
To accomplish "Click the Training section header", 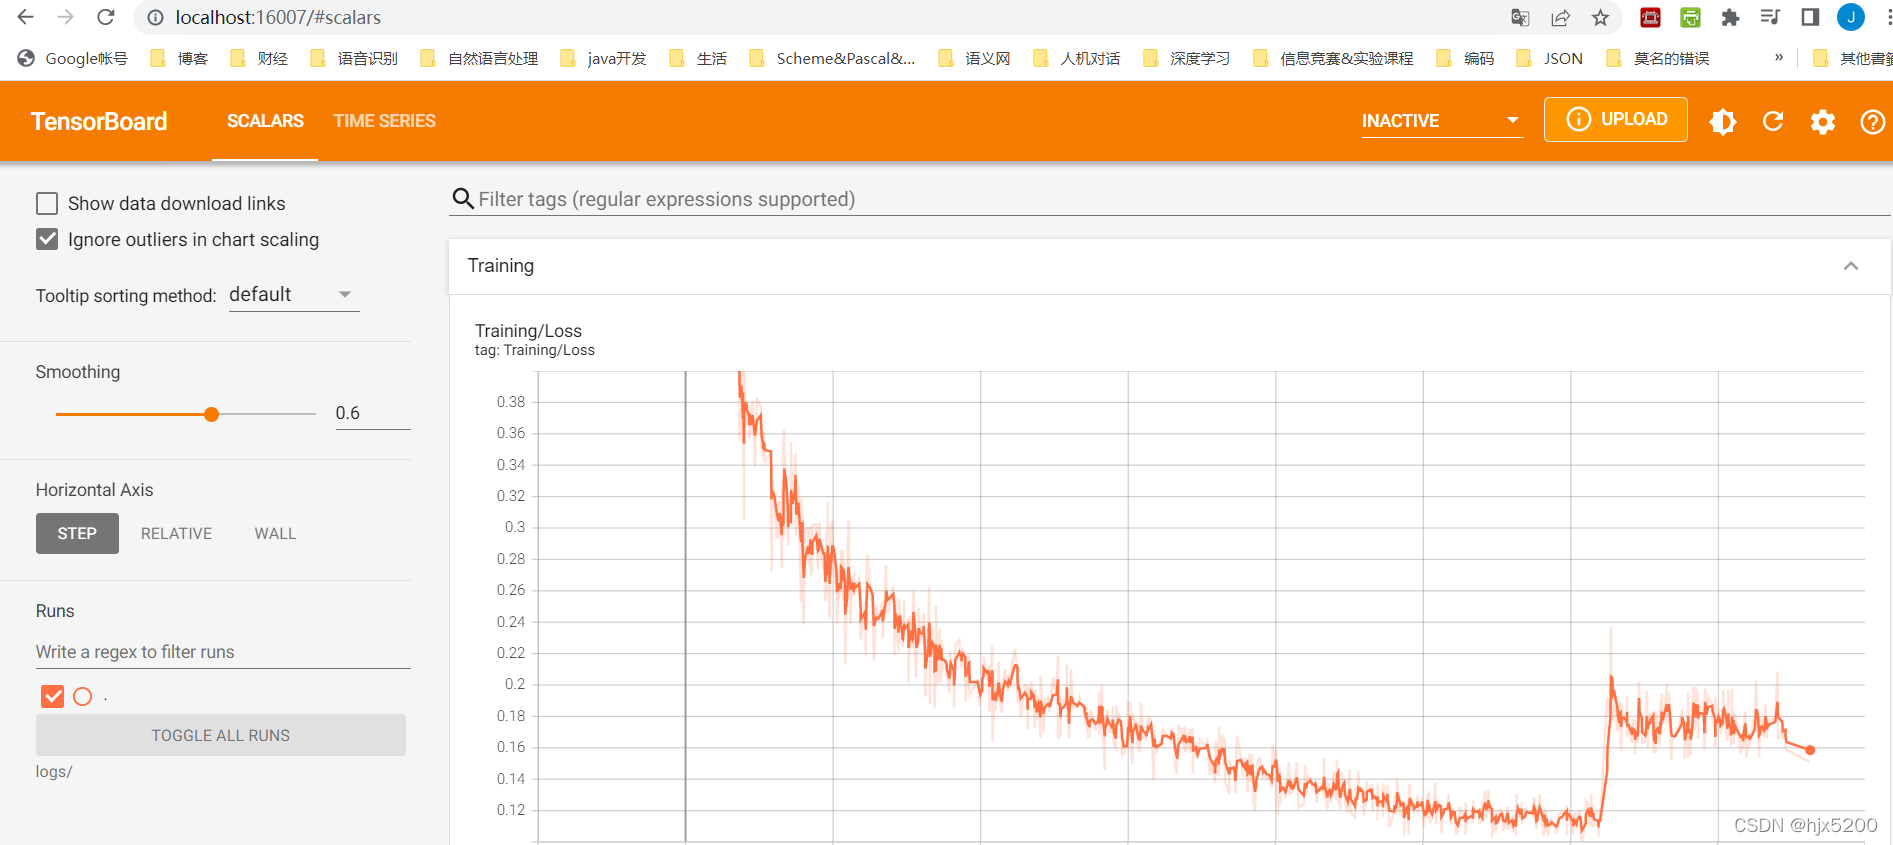I will coord(1169,266).
